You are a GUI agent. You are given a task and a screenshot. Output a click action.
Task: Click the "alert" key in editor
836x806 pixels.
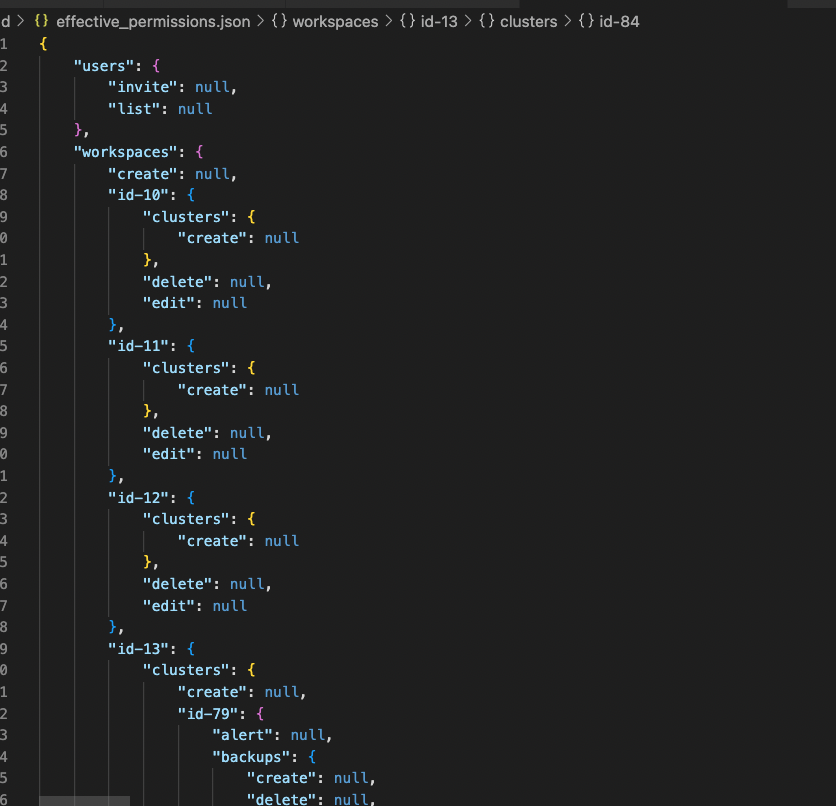point(243,735)
